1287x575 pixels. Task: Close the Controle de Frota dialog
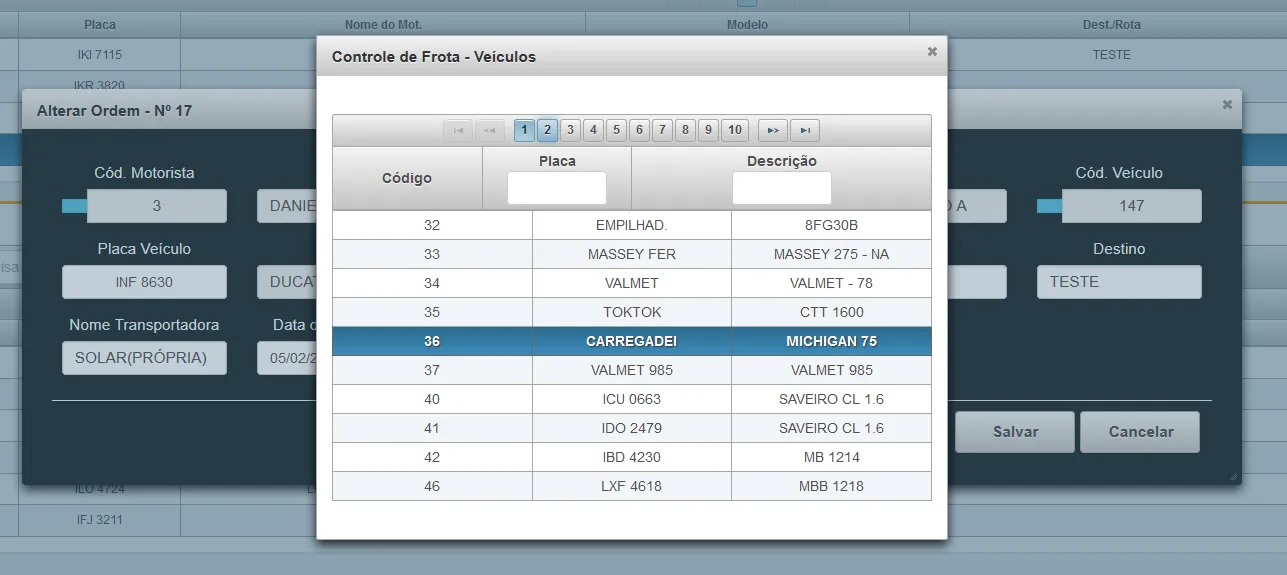click(932, 52)
